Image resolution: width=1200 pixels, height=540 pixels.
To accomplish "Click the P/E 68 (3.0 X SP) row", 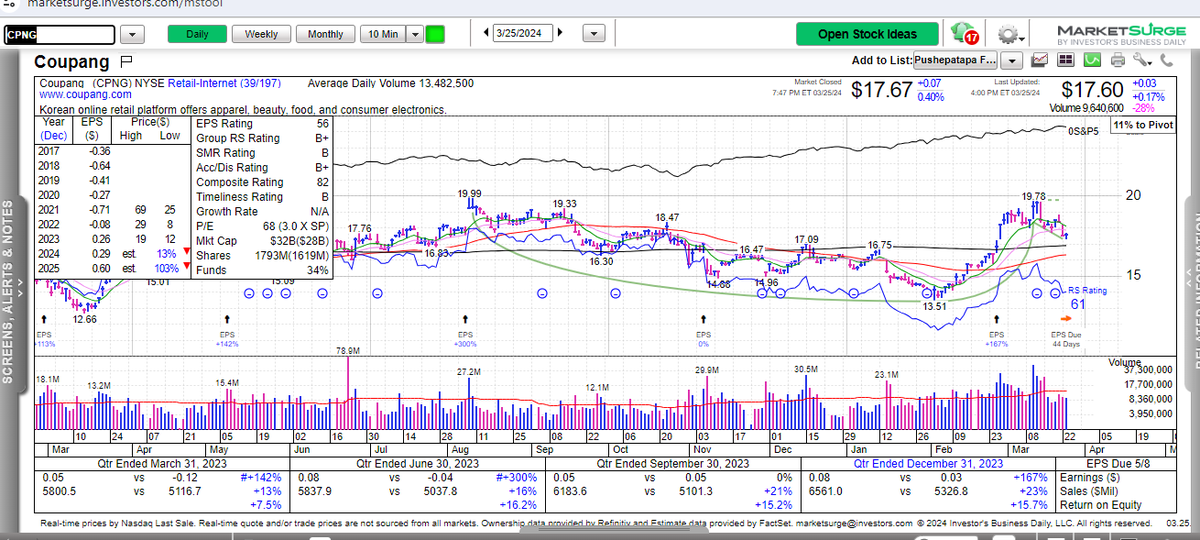I will 262,226.
